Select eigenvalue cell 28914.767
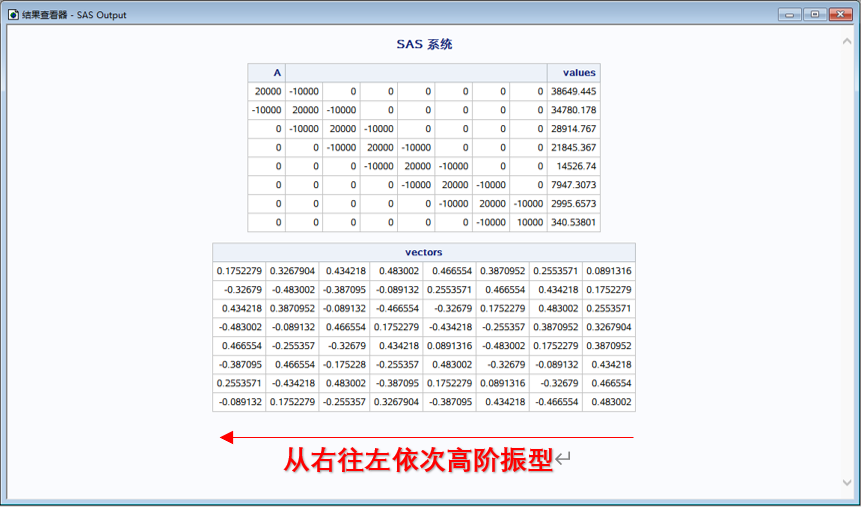Viewport: 861px width, 507px height. [x=573, y=129]
